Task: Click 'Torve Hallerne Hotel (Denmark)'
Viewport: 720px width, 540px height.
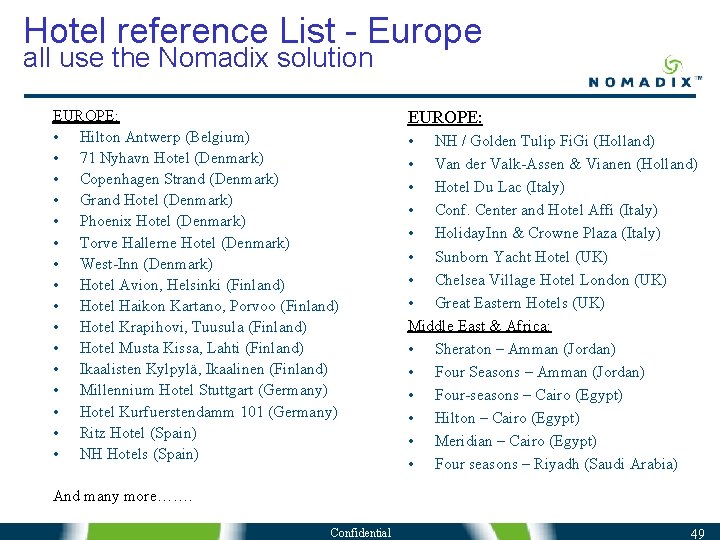Action: (185, 243)
